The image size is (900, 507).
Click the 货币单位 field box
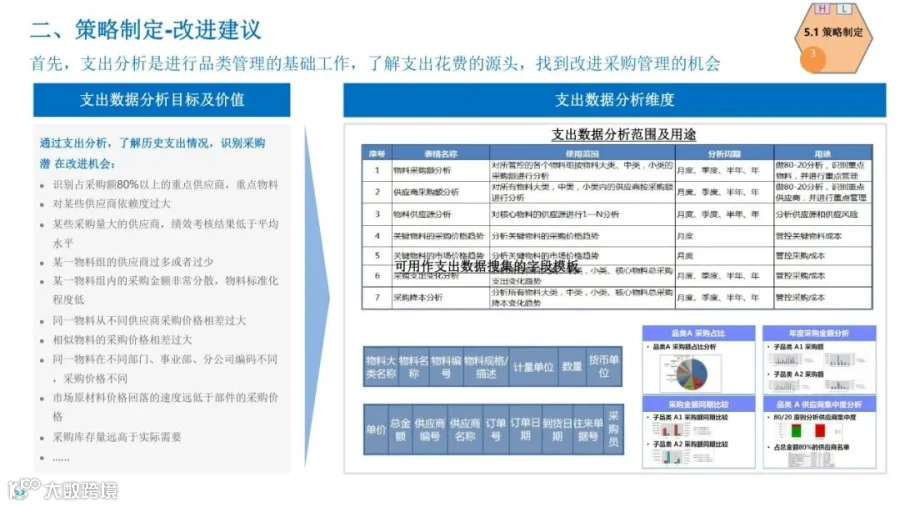[x=604, y=366]
